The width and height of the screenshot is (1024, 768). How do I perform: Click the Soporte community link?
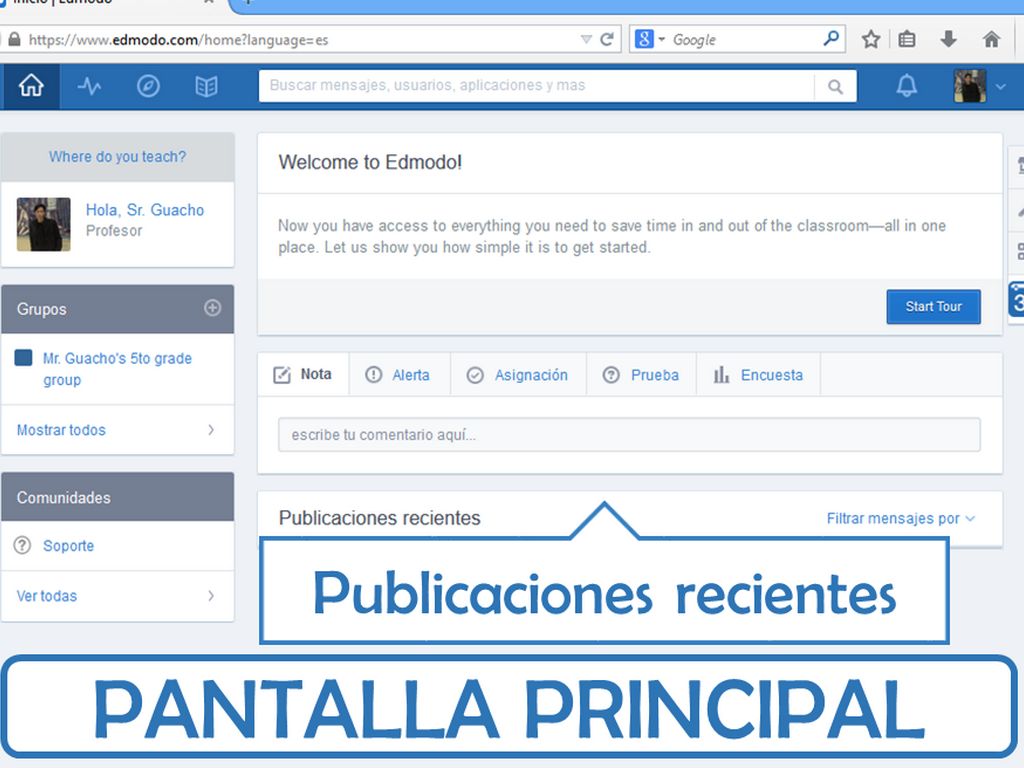(x=68, y=546)
